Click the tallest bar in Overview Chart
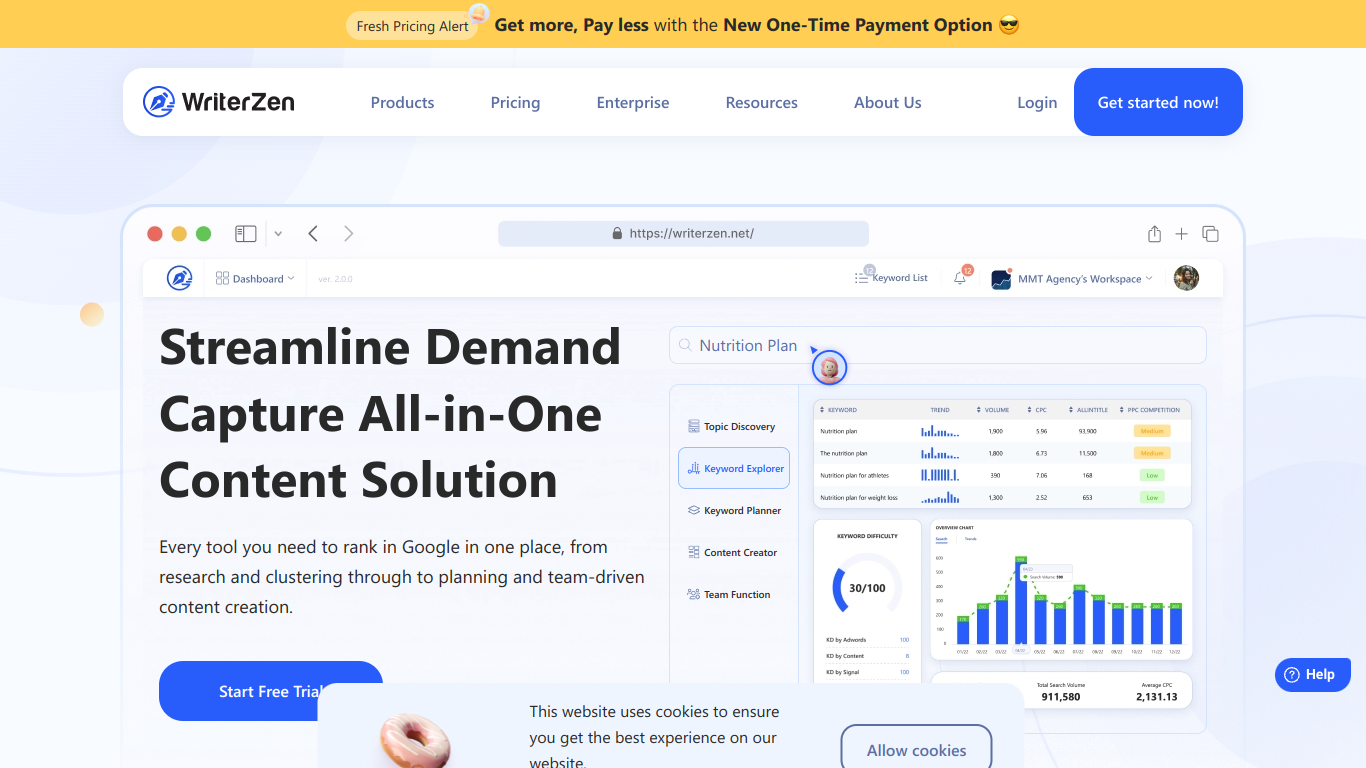The image size is (1366, 768). (1020, 600)
